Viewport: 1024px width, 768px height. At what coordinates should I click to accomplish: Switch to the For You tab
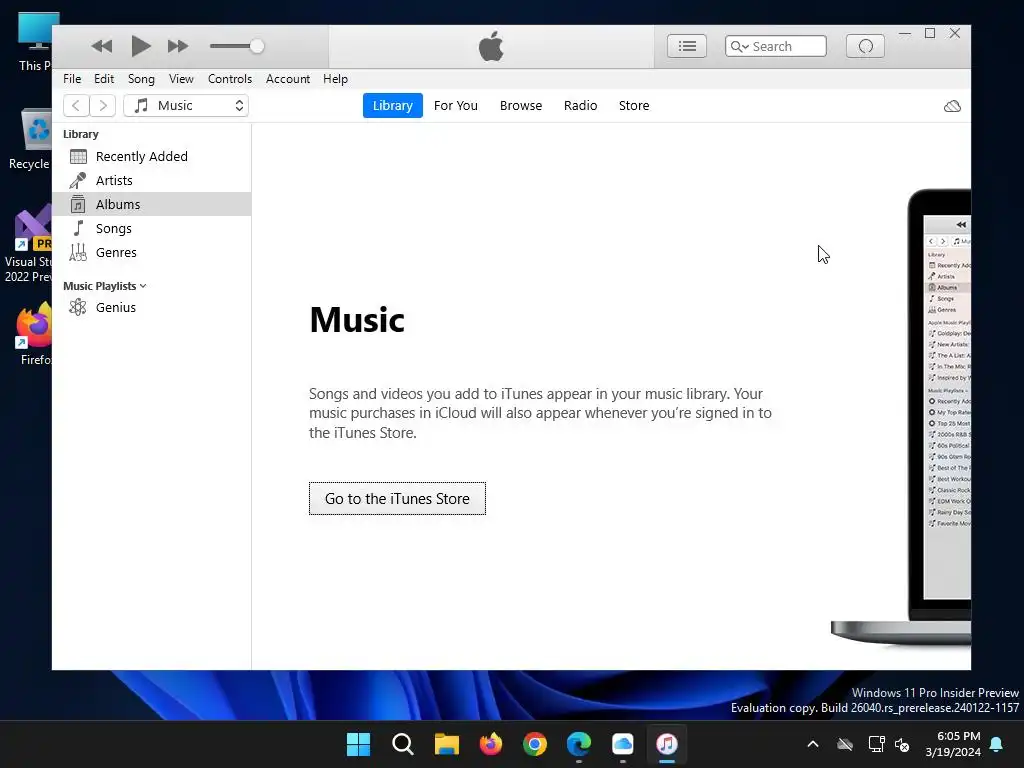[456, 106]
